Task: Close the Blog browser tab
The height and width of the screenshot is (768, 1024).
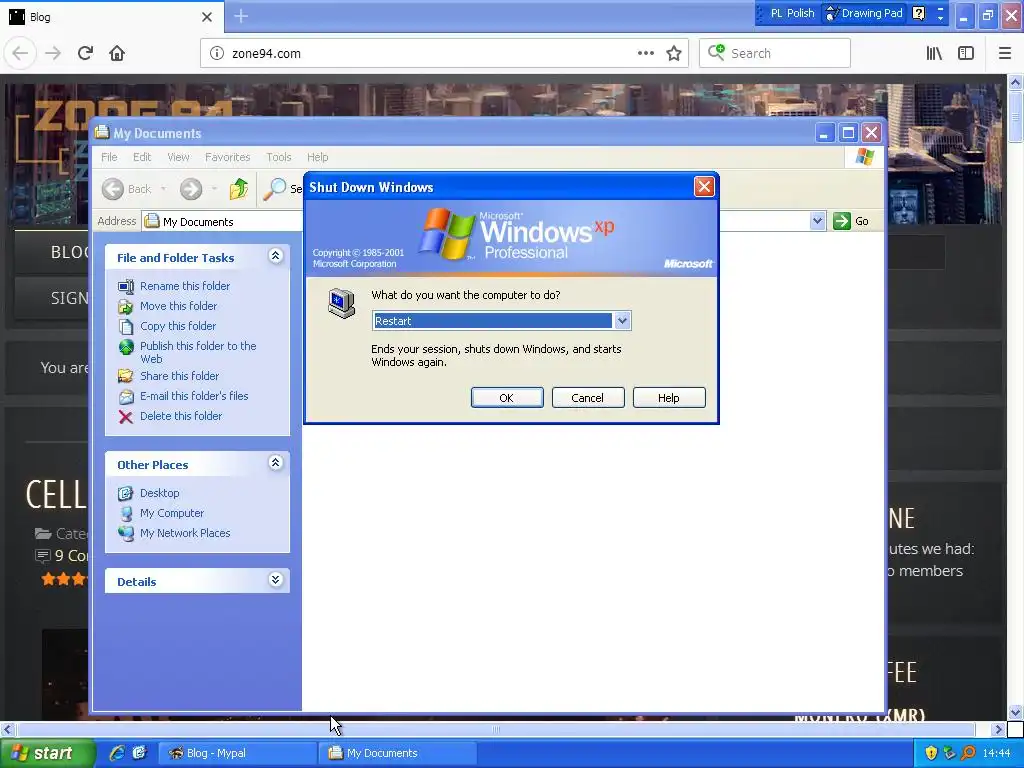Action: (207, 17)
